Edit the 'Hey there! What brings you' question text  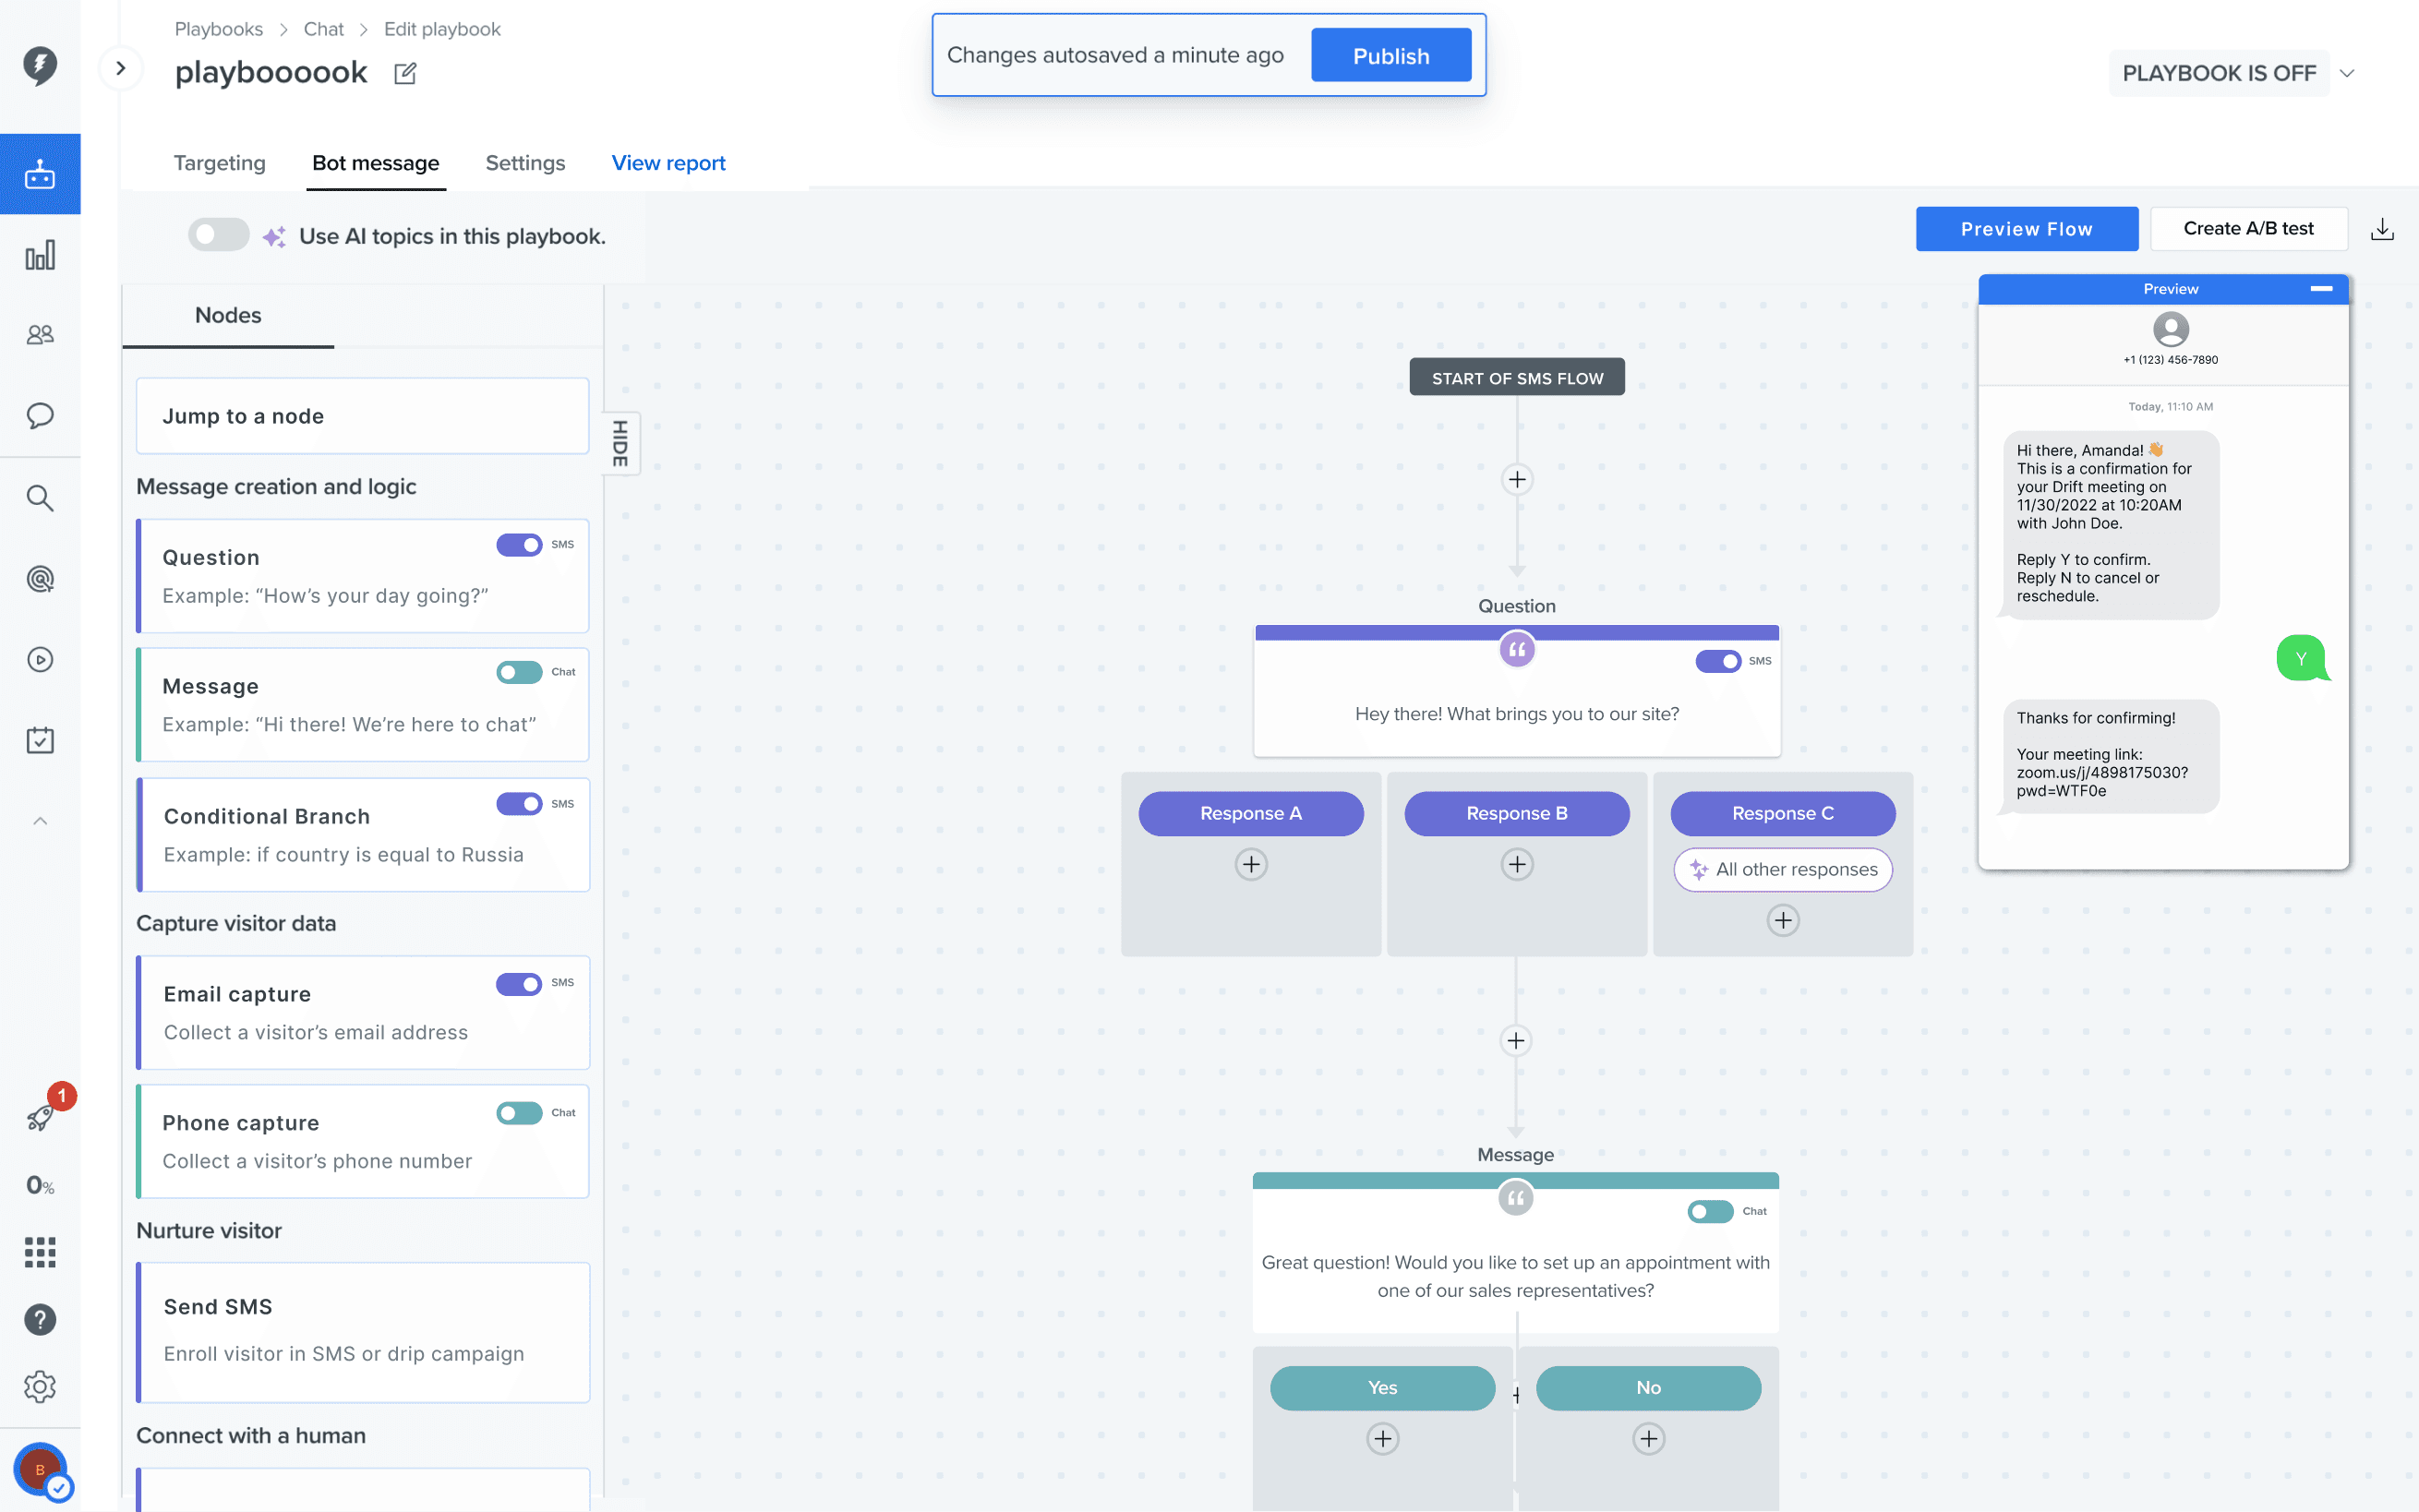coord(1517,714)
